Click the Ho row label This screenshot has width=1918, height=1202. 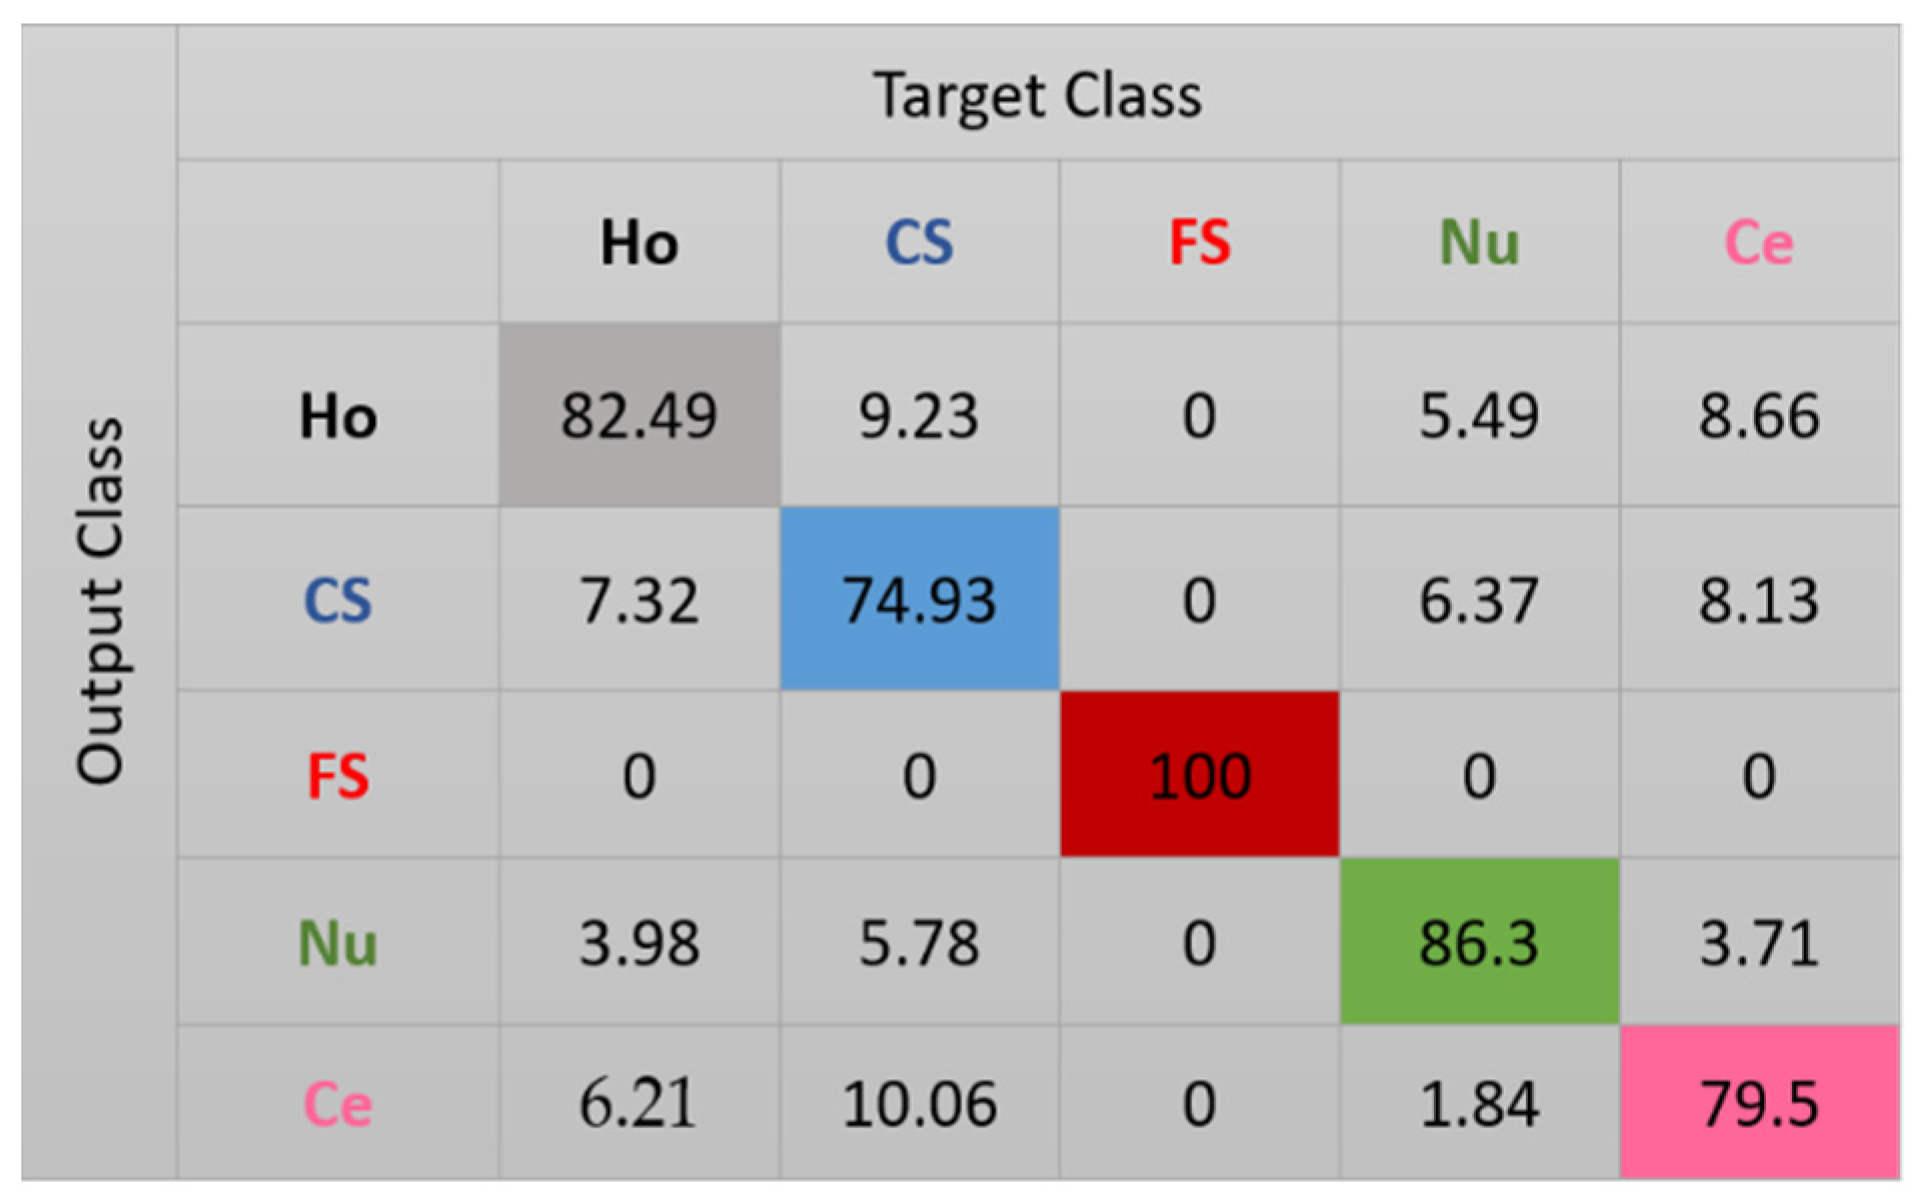338,416
